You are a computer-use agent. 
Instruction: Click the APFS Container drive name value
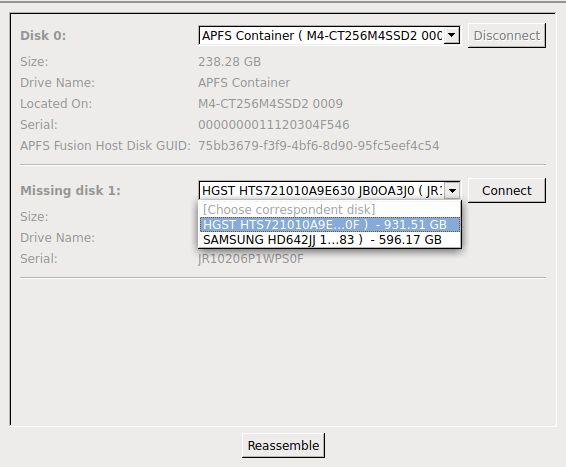(244, 83)
